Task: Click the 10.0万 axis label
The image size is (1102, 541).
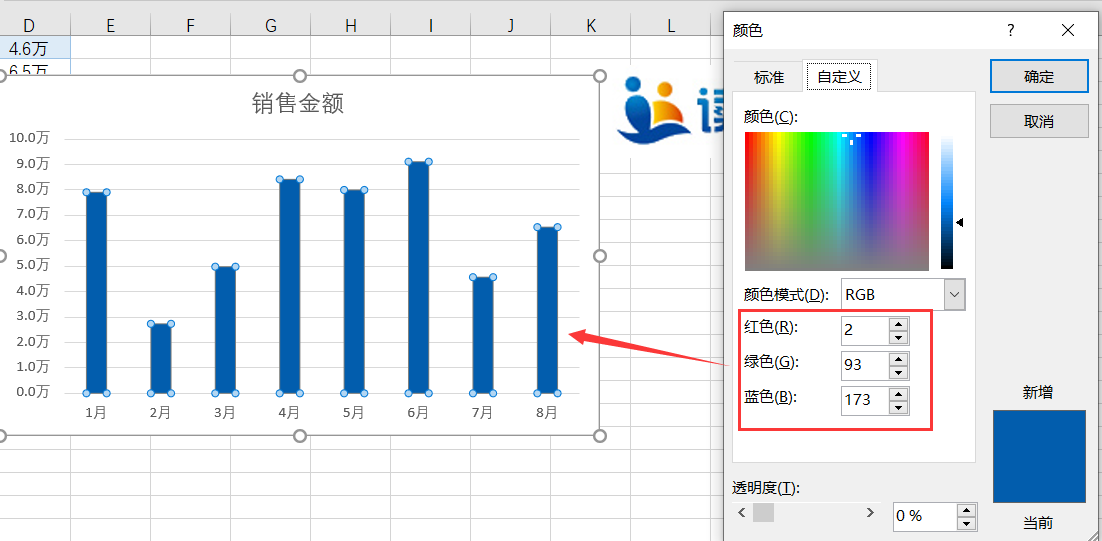Action: click(x=30, y=138)
